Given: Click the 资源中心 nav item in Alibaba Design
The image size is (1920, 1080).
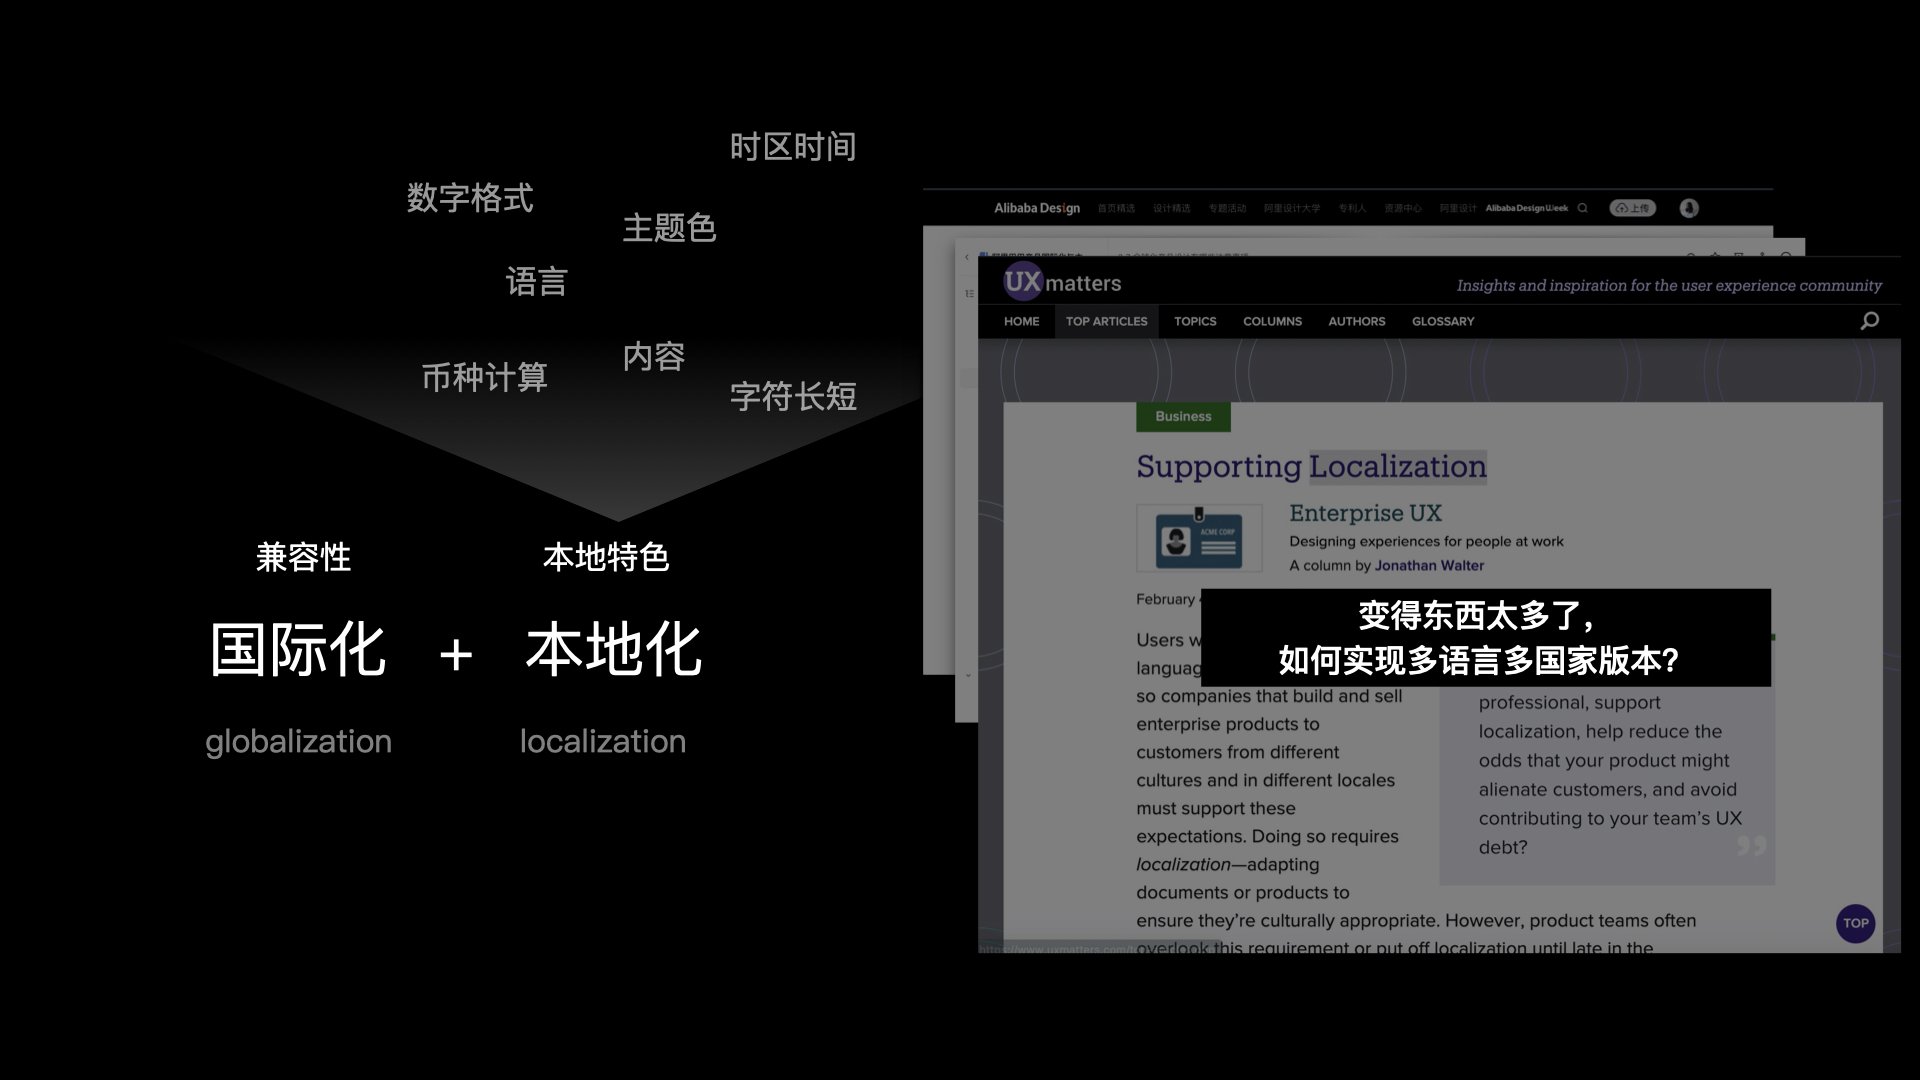Looking at the screenshot, I should (x=1403, y=208).
